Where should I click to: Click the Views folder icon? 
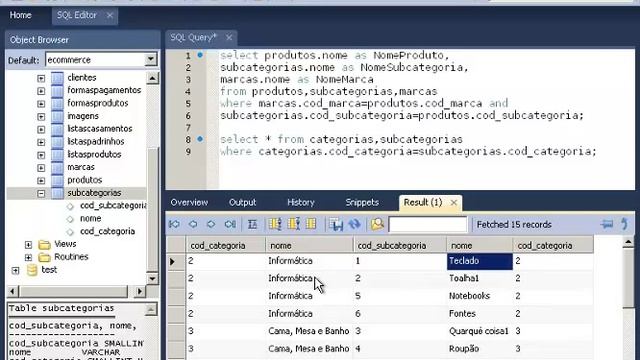44,244
